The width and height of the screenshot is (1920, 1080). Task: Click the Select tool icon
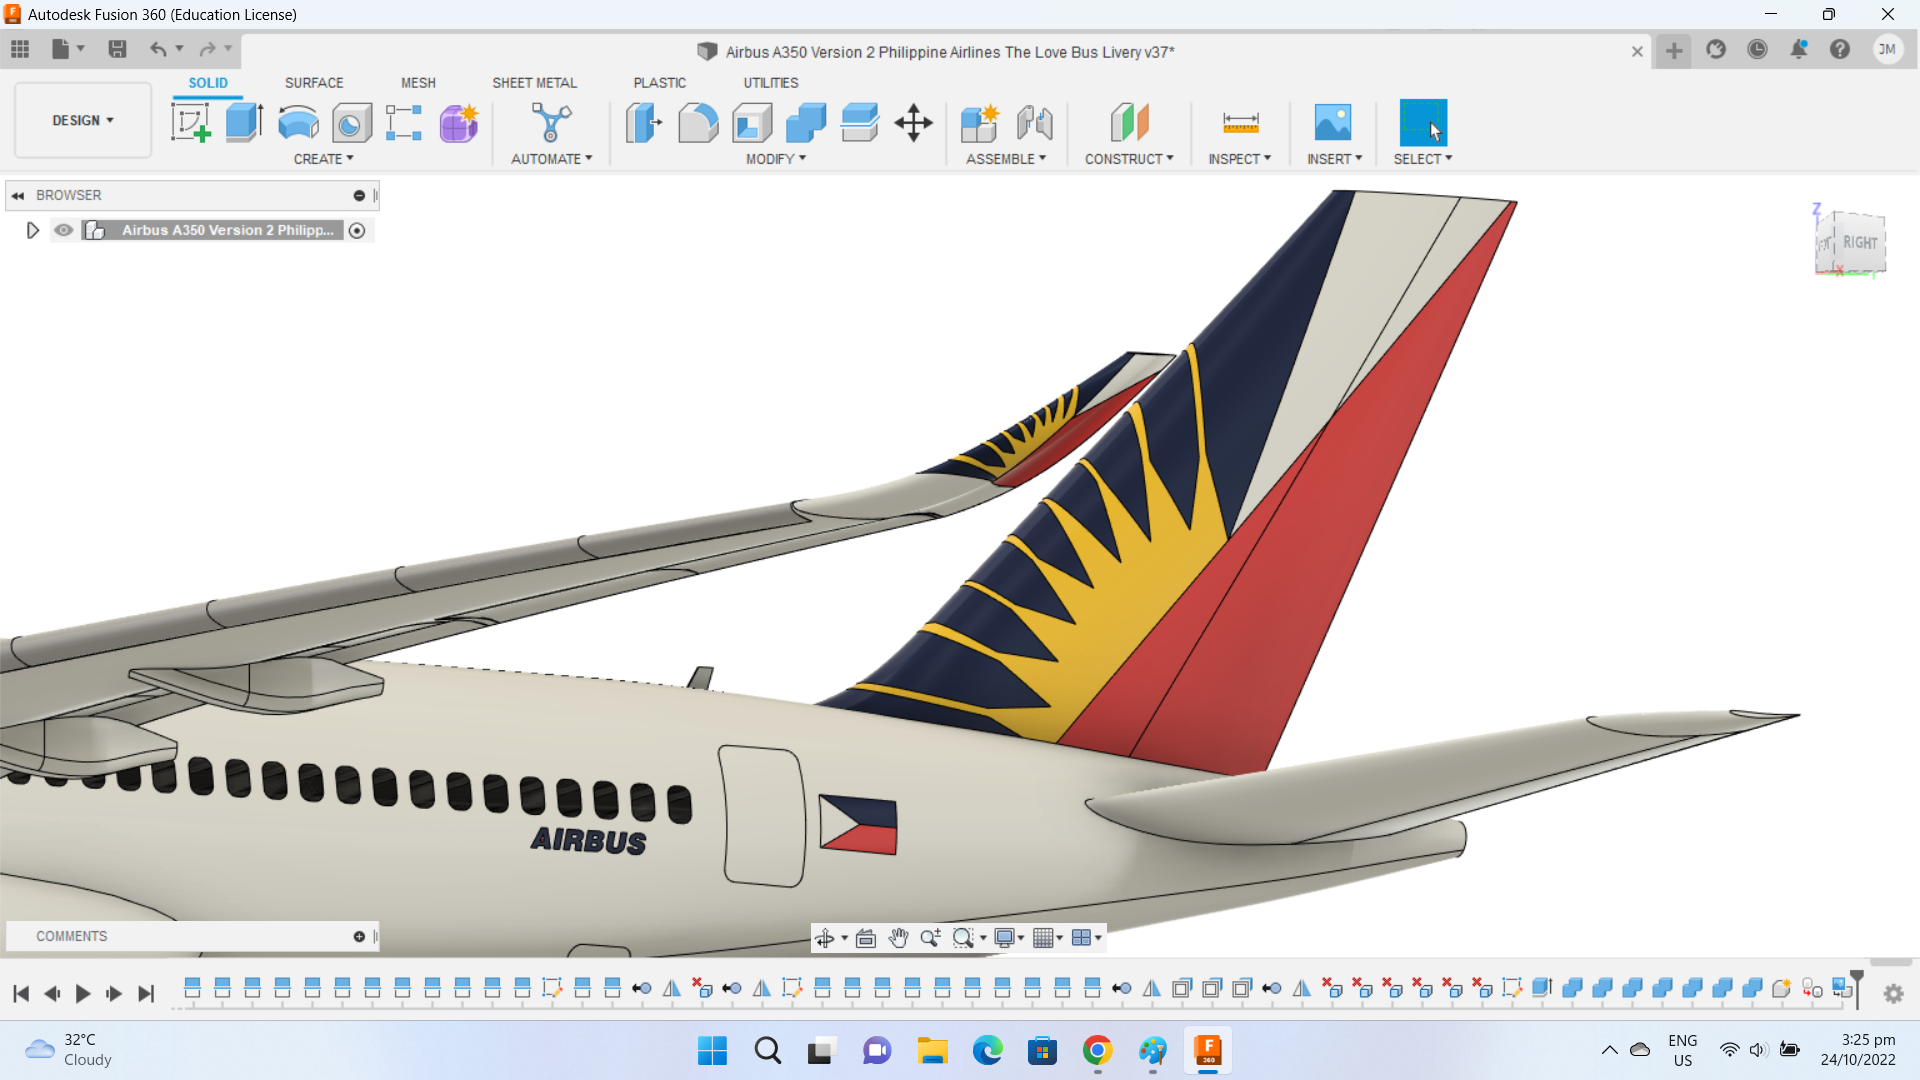coord(1423,123)
